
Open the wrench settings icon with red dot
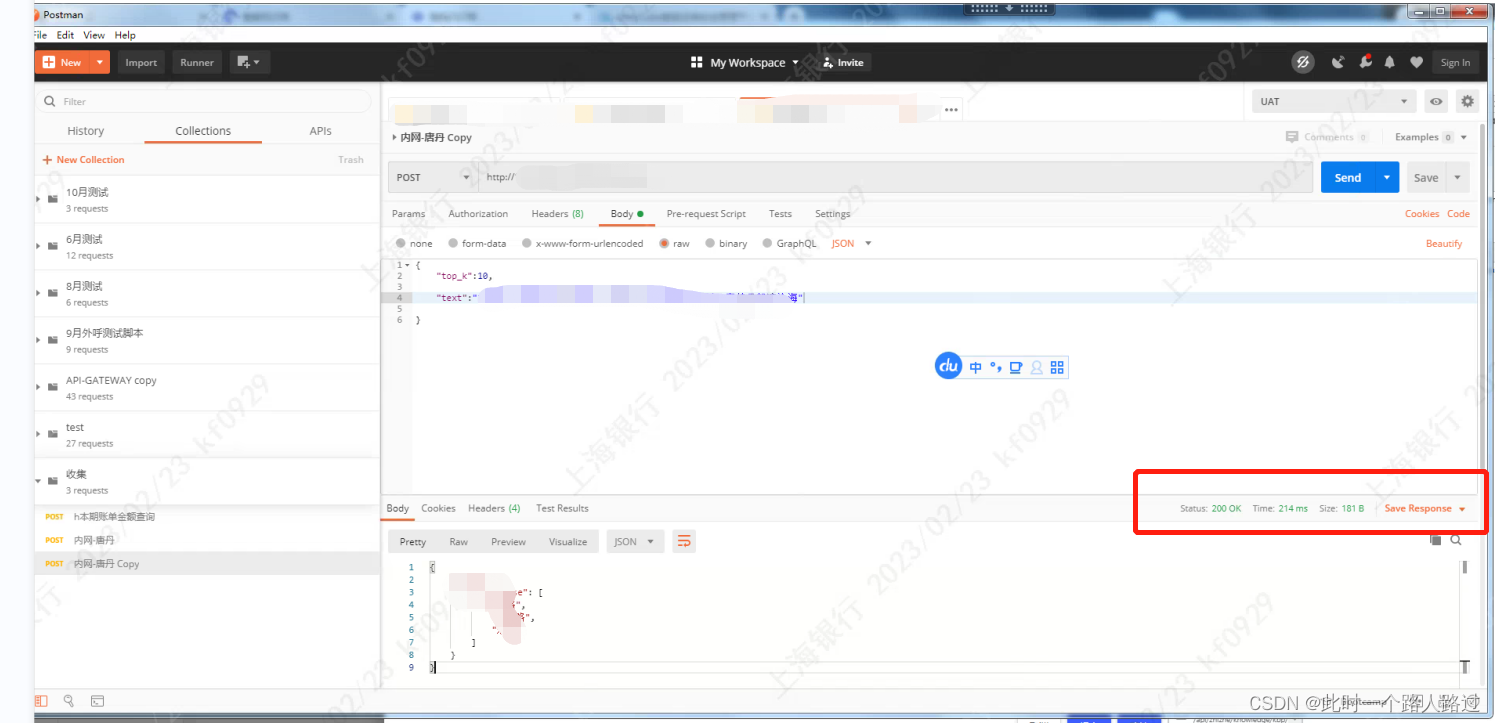1365,62
